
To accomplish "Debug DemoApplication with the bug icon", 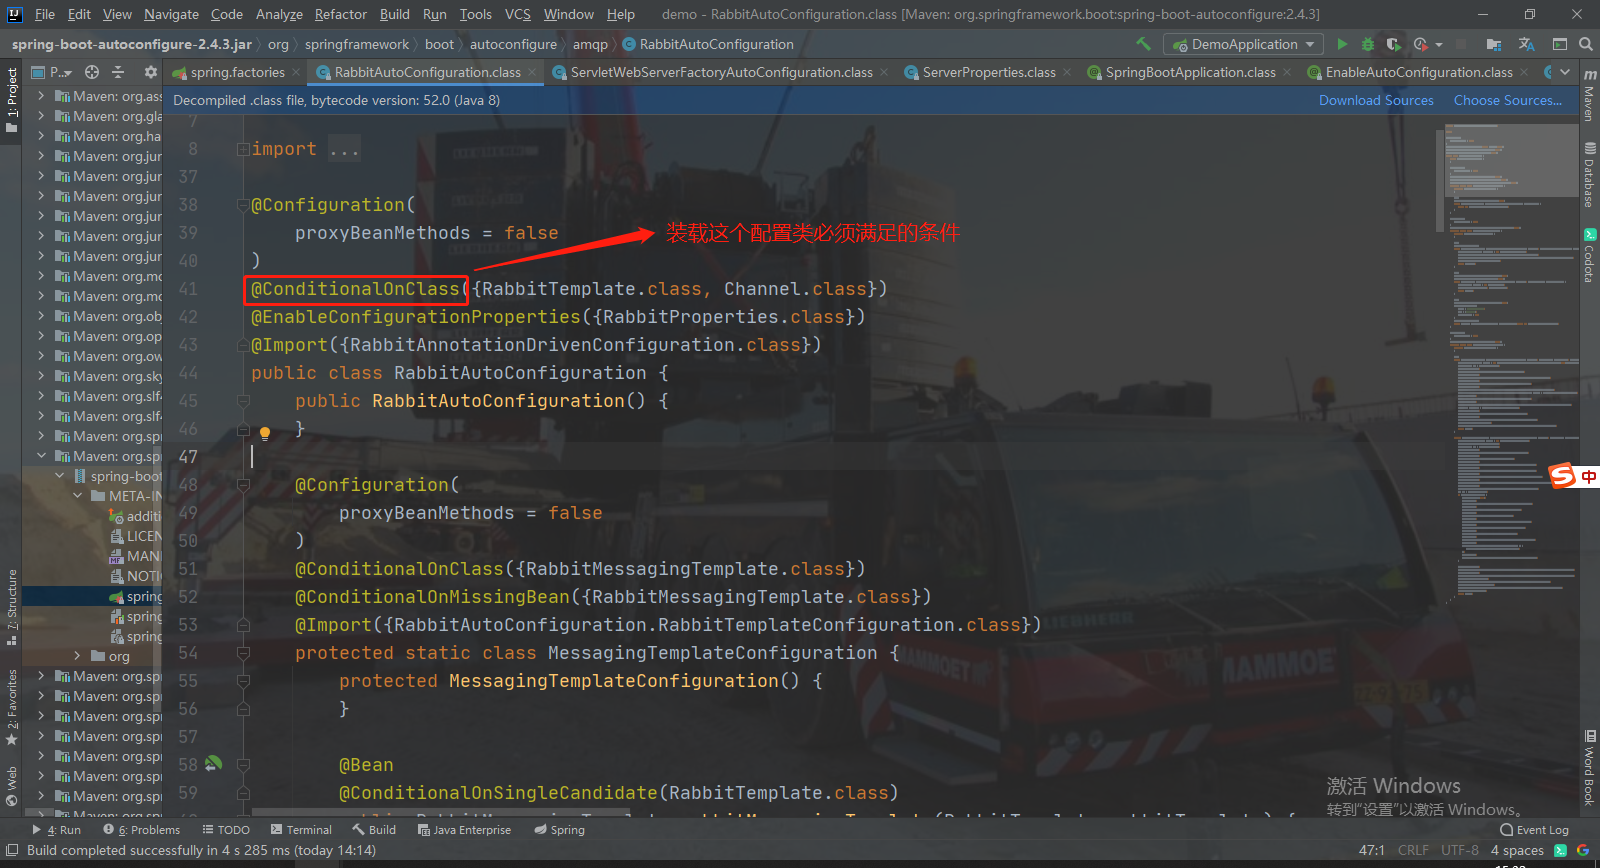I will (x=1368, y=44).
